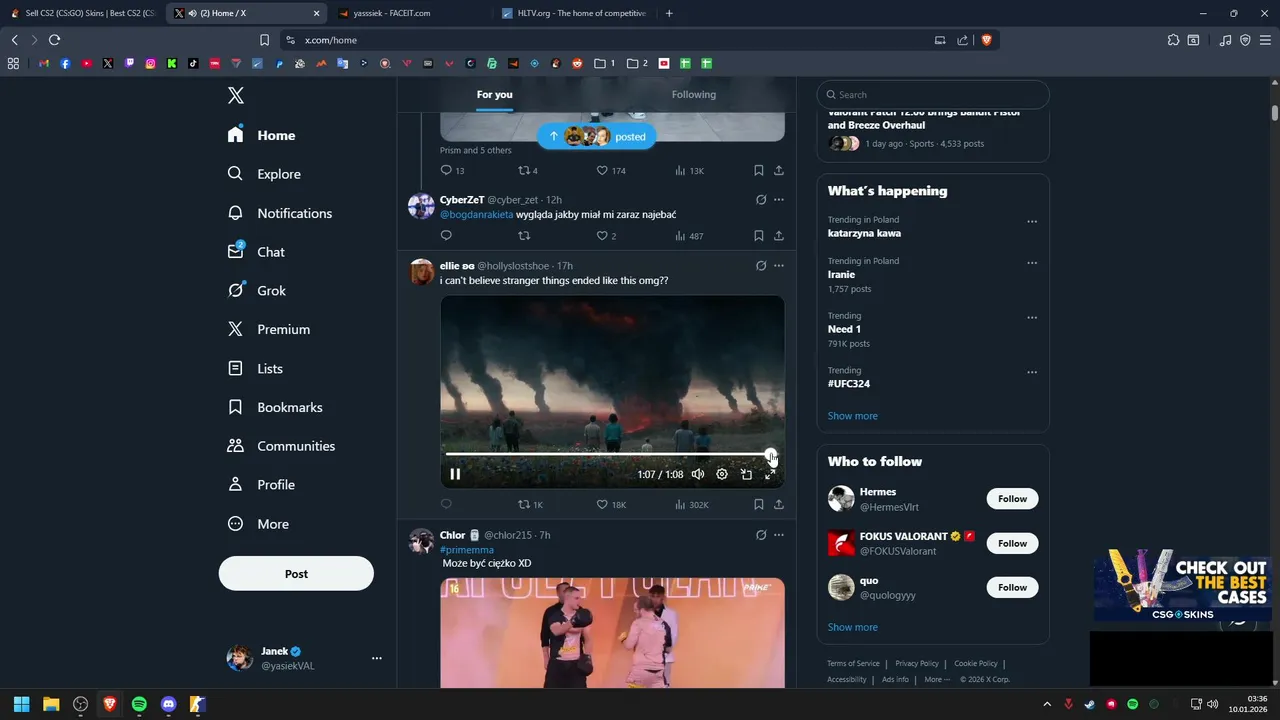Open Home from the sidebar
This screenshot has height=720, width=1280.
coord(262,135)
